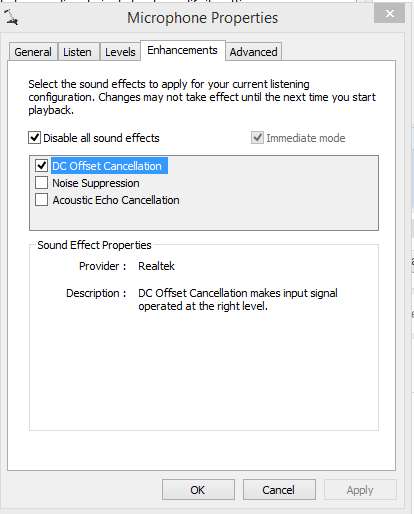Select the highlighted DC Offset Cancellation label
Image resolution: width=414 pixels, height=514 pixels.
pos(109,166)
